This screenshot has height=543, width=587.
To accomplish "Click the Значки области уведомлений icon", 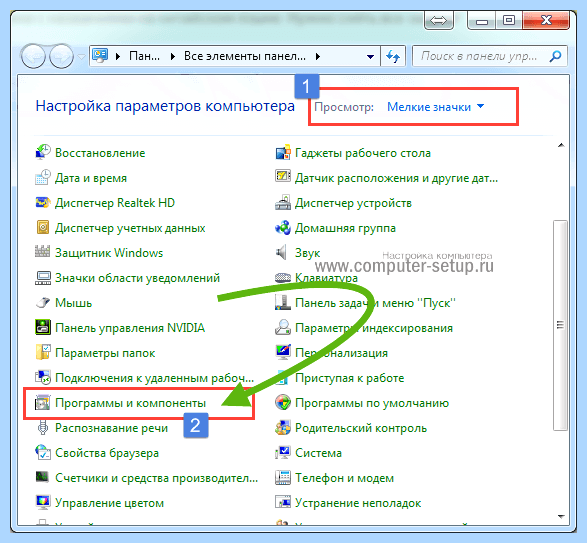I will [x=43, y=278].
